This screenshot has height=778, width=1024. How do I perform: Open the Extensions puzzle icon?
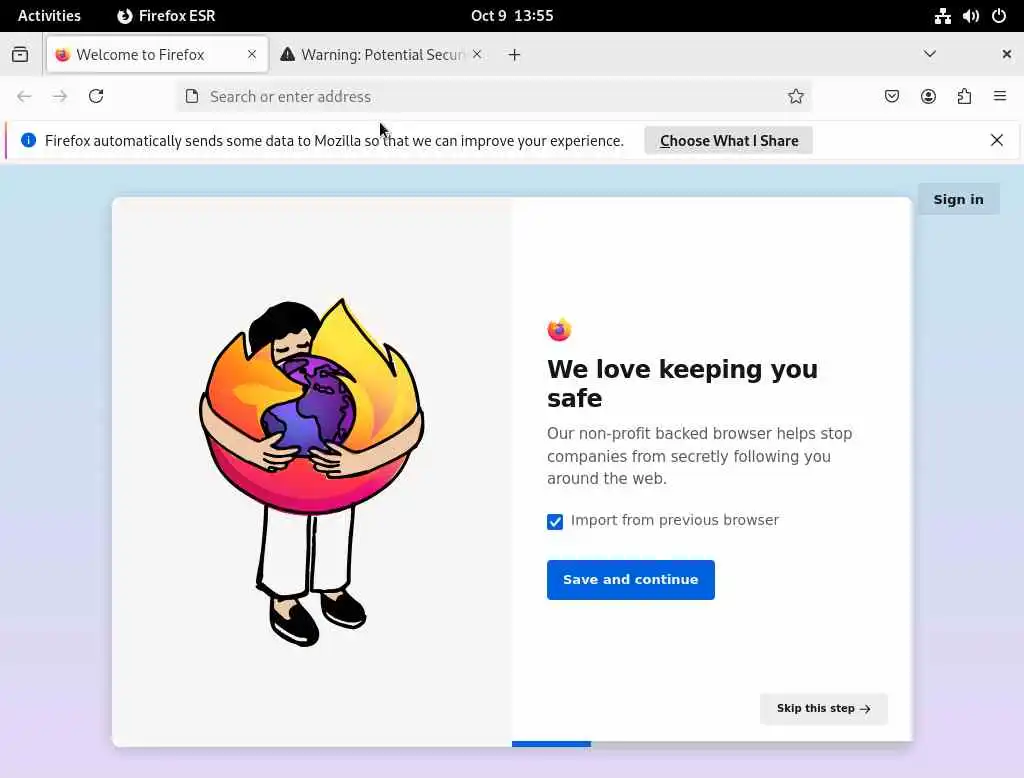pos(964,97)
